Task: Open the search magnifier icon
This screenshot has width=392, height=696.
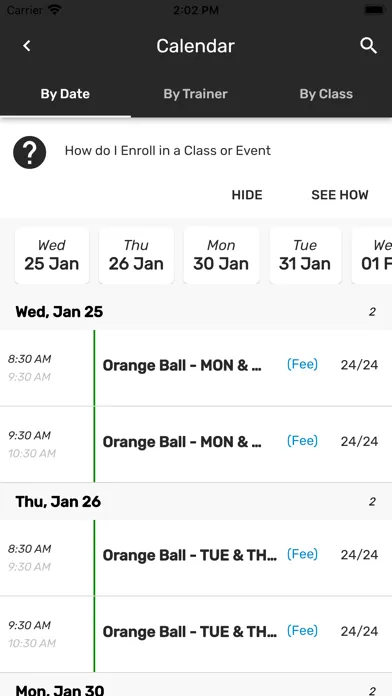Action: [368, 46]
